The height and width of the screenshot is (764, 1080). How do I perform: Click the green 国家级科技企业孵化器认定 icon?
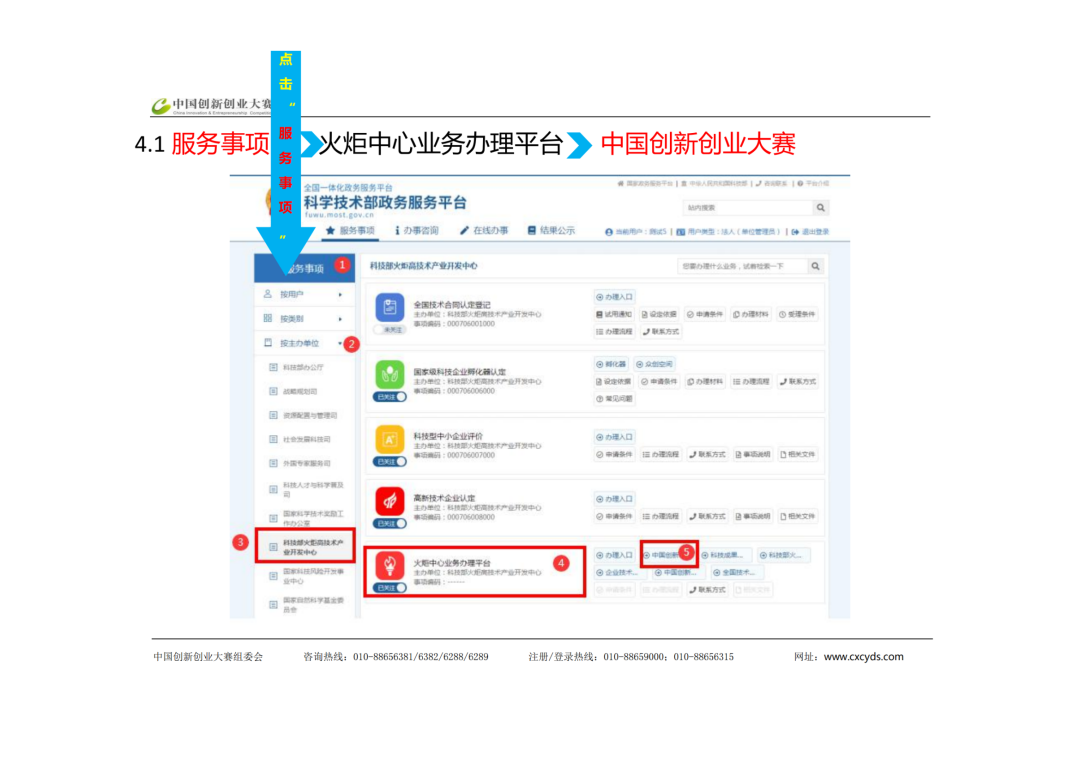pos(389,375)
